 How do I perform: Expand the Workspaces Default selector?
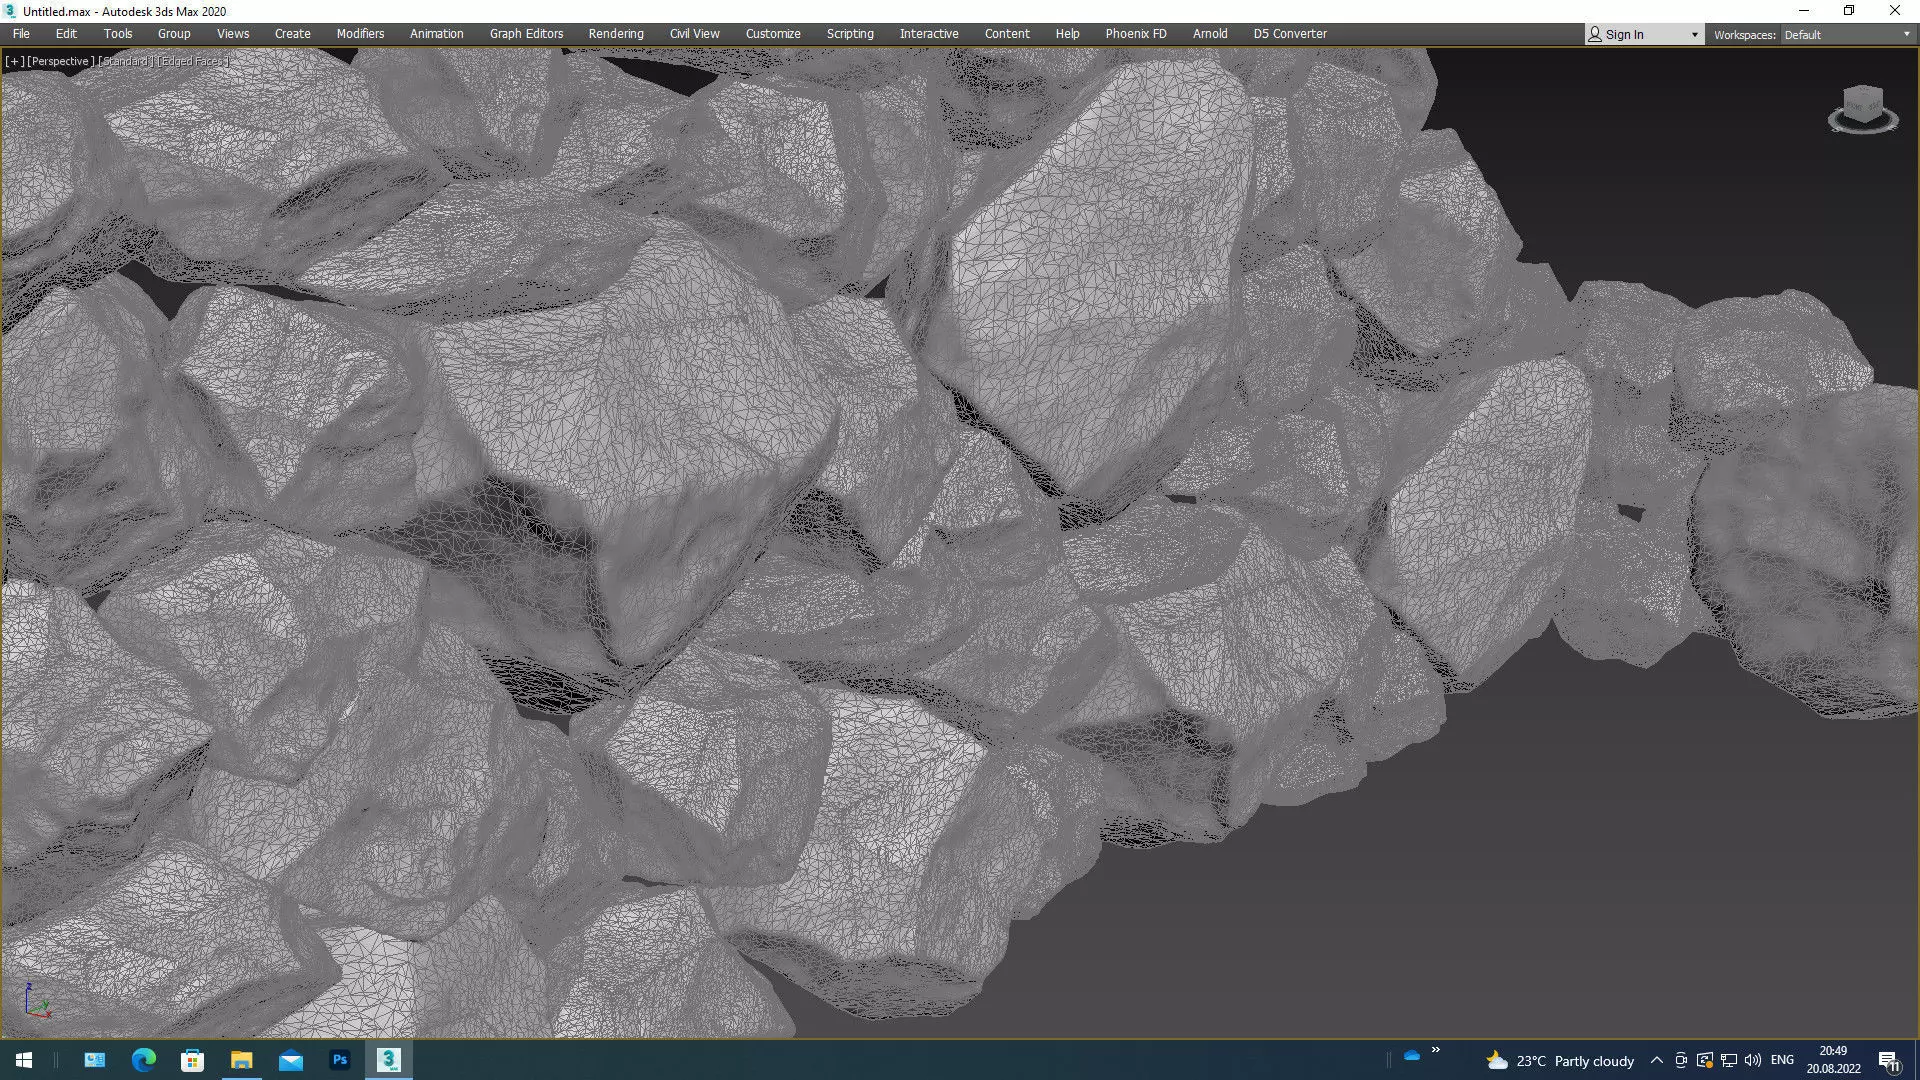tap(1846, 34)
